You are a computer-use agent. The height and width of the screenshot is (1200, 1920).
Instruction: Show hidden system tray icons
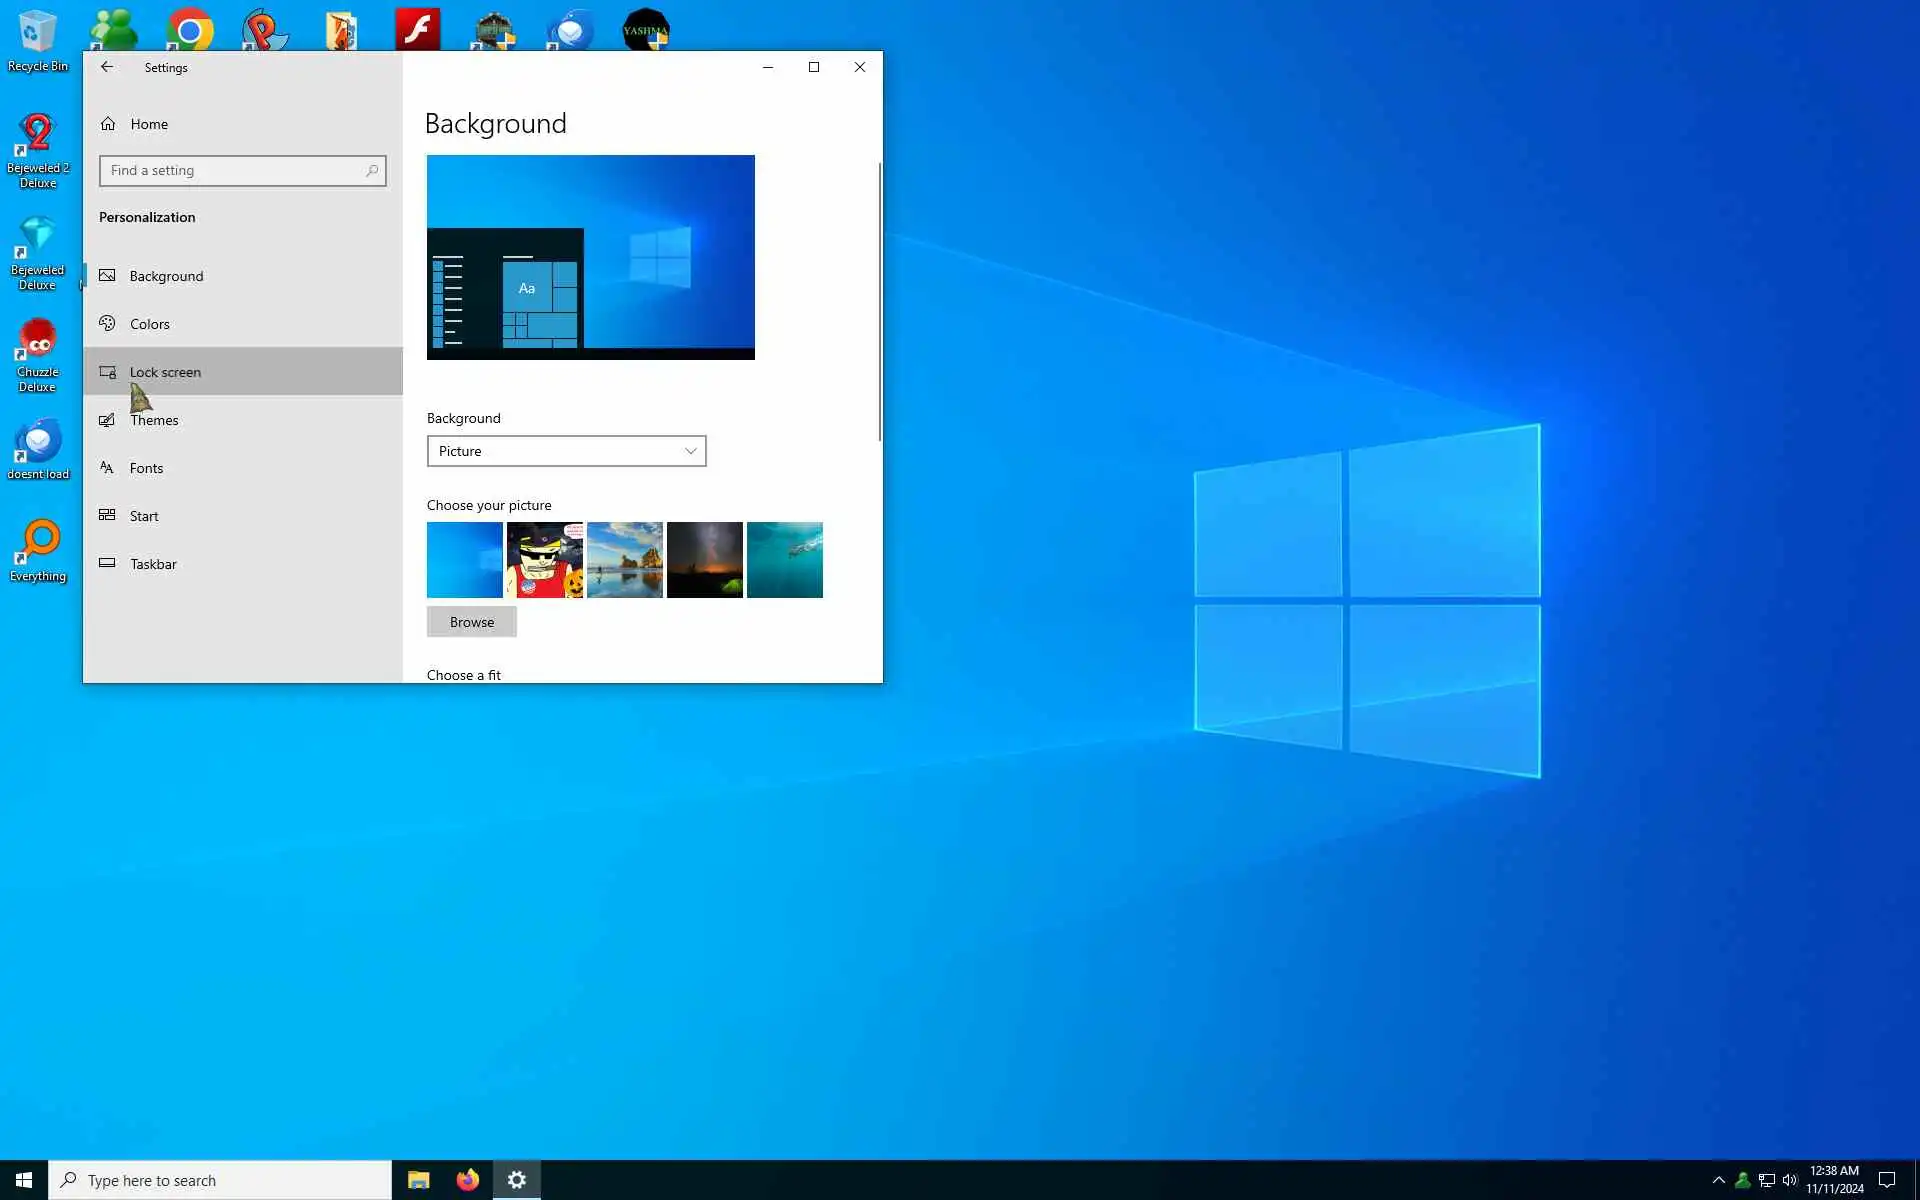(1718, 1180)
